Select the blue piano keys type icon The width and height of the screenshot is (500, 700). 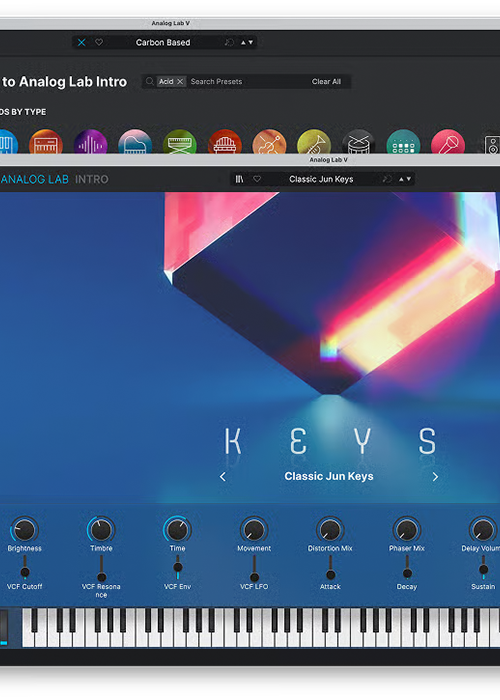[x=8, y=142]
